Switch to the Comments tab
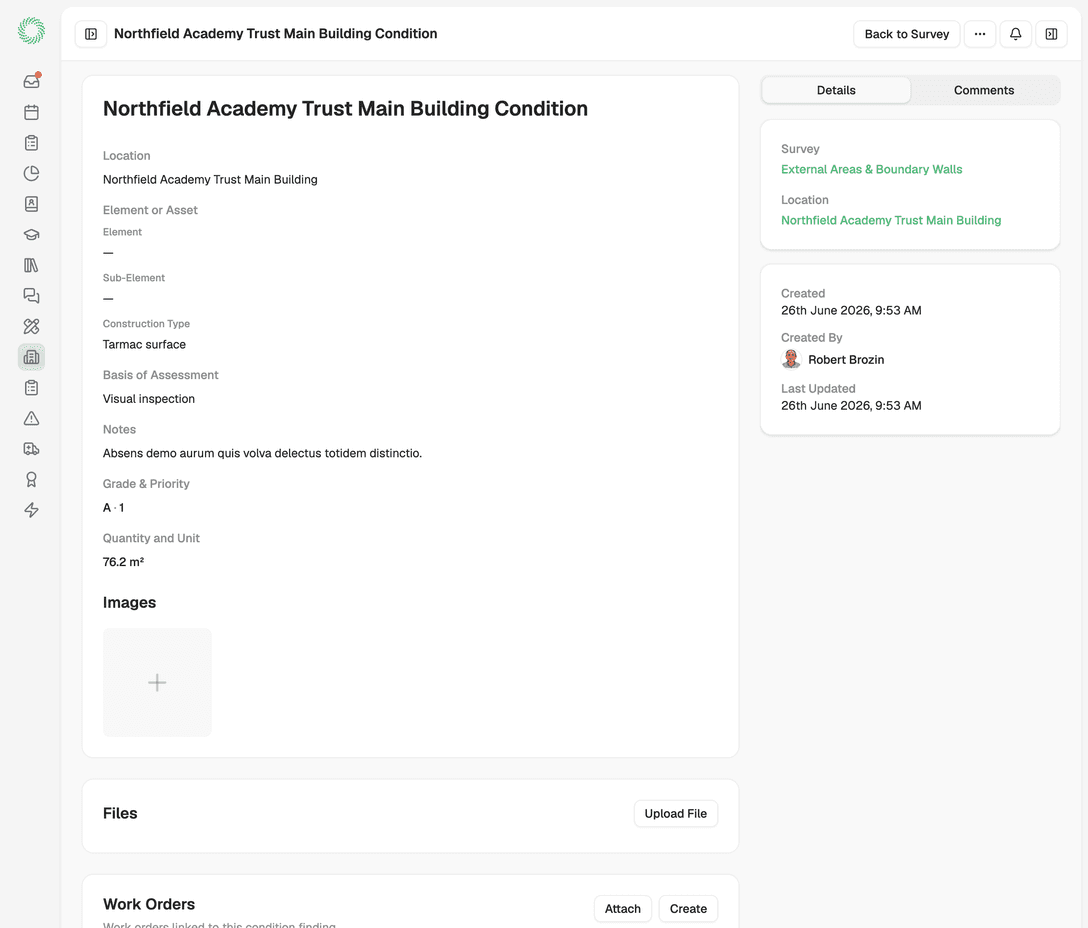The height and width of the screenshot is (928, 1088). coord(984,90)
